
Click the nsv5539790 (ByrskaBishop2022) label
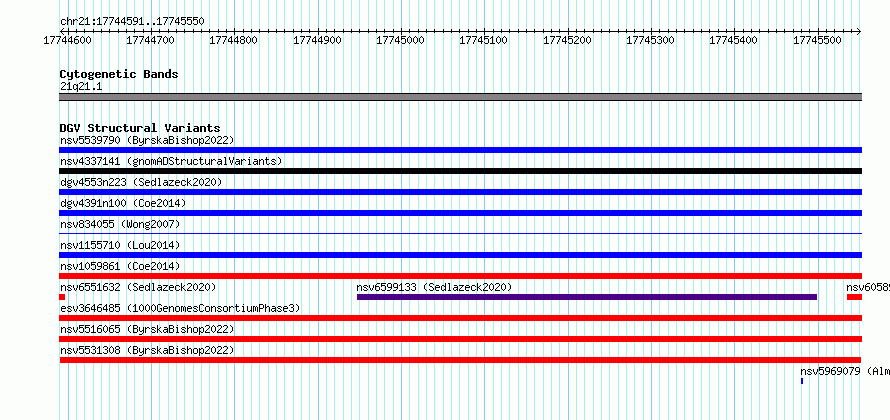[147, 140]
